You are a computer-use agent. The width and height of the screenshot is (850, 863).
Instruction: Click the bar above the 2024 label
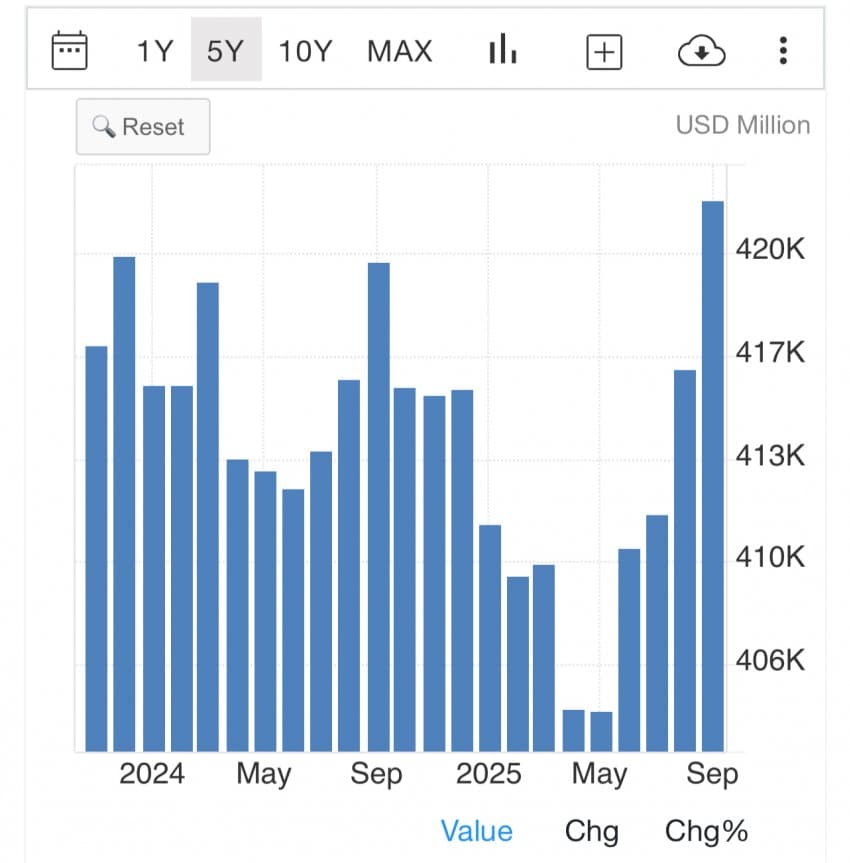tap(154, 568)
